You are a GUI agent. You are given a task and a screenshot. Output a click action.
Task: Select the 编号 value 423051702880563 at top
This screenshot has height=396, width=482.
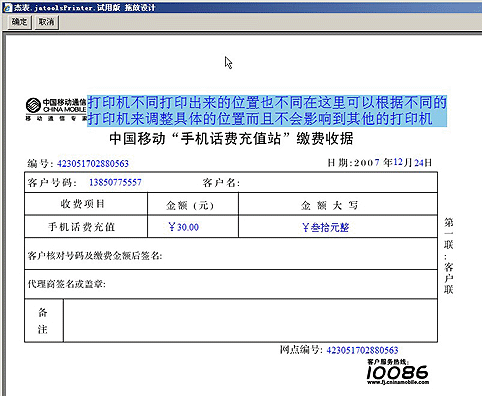pos(93,164)
